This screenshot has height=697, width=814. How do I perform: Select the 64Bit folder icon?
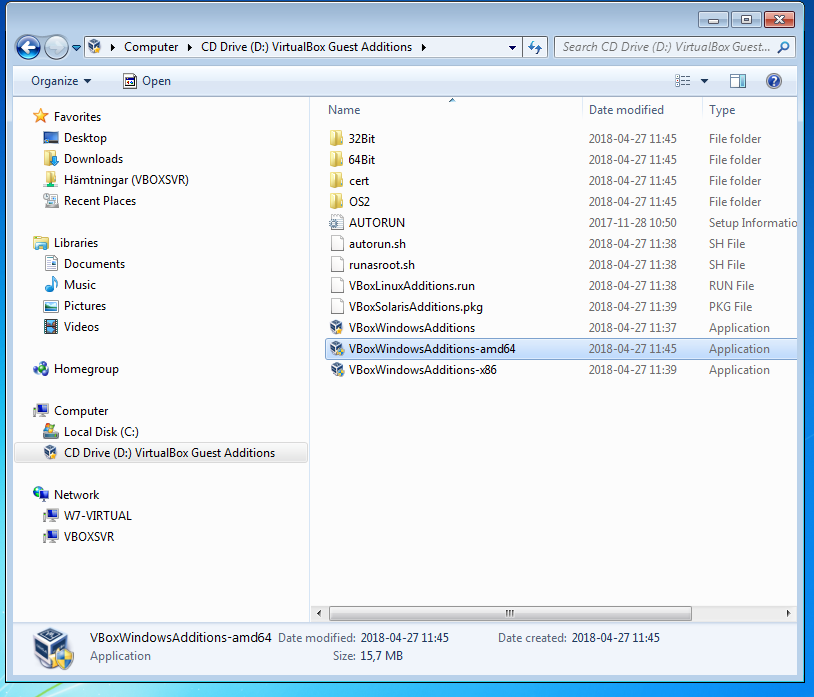click(336, 160)
